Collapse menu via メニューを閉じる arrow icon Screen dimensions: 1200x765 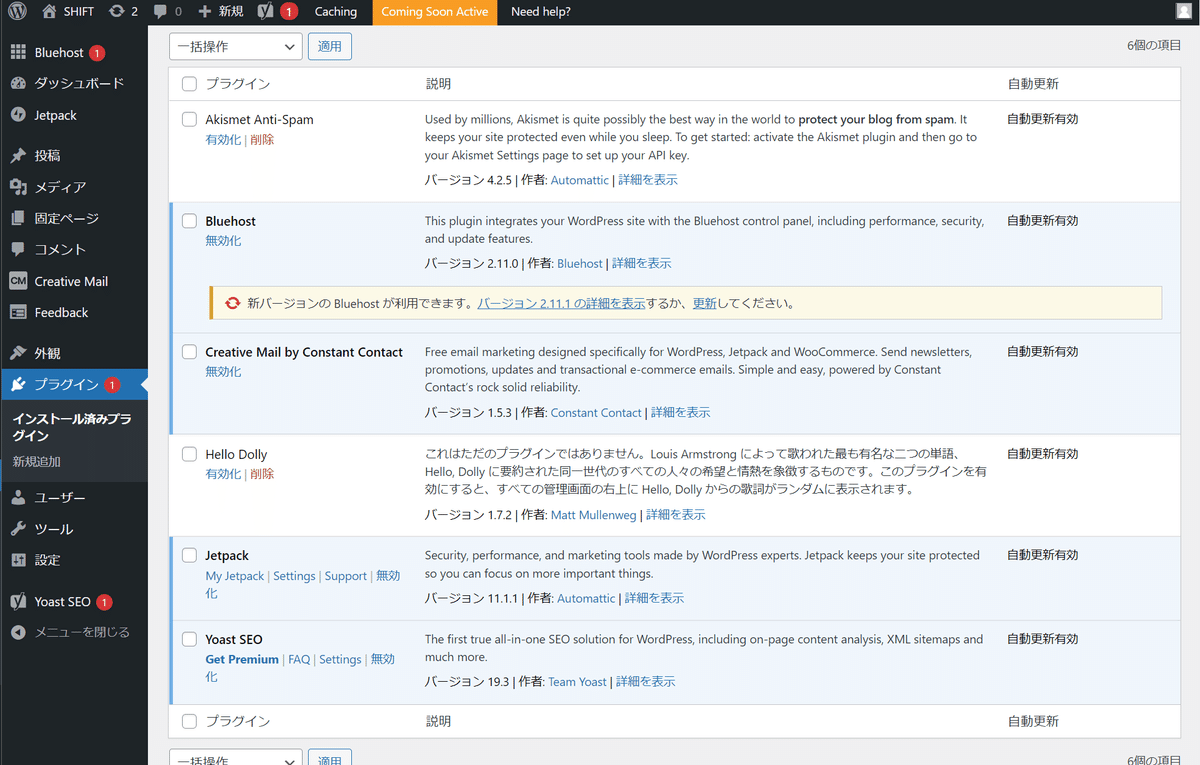point(18,632)
